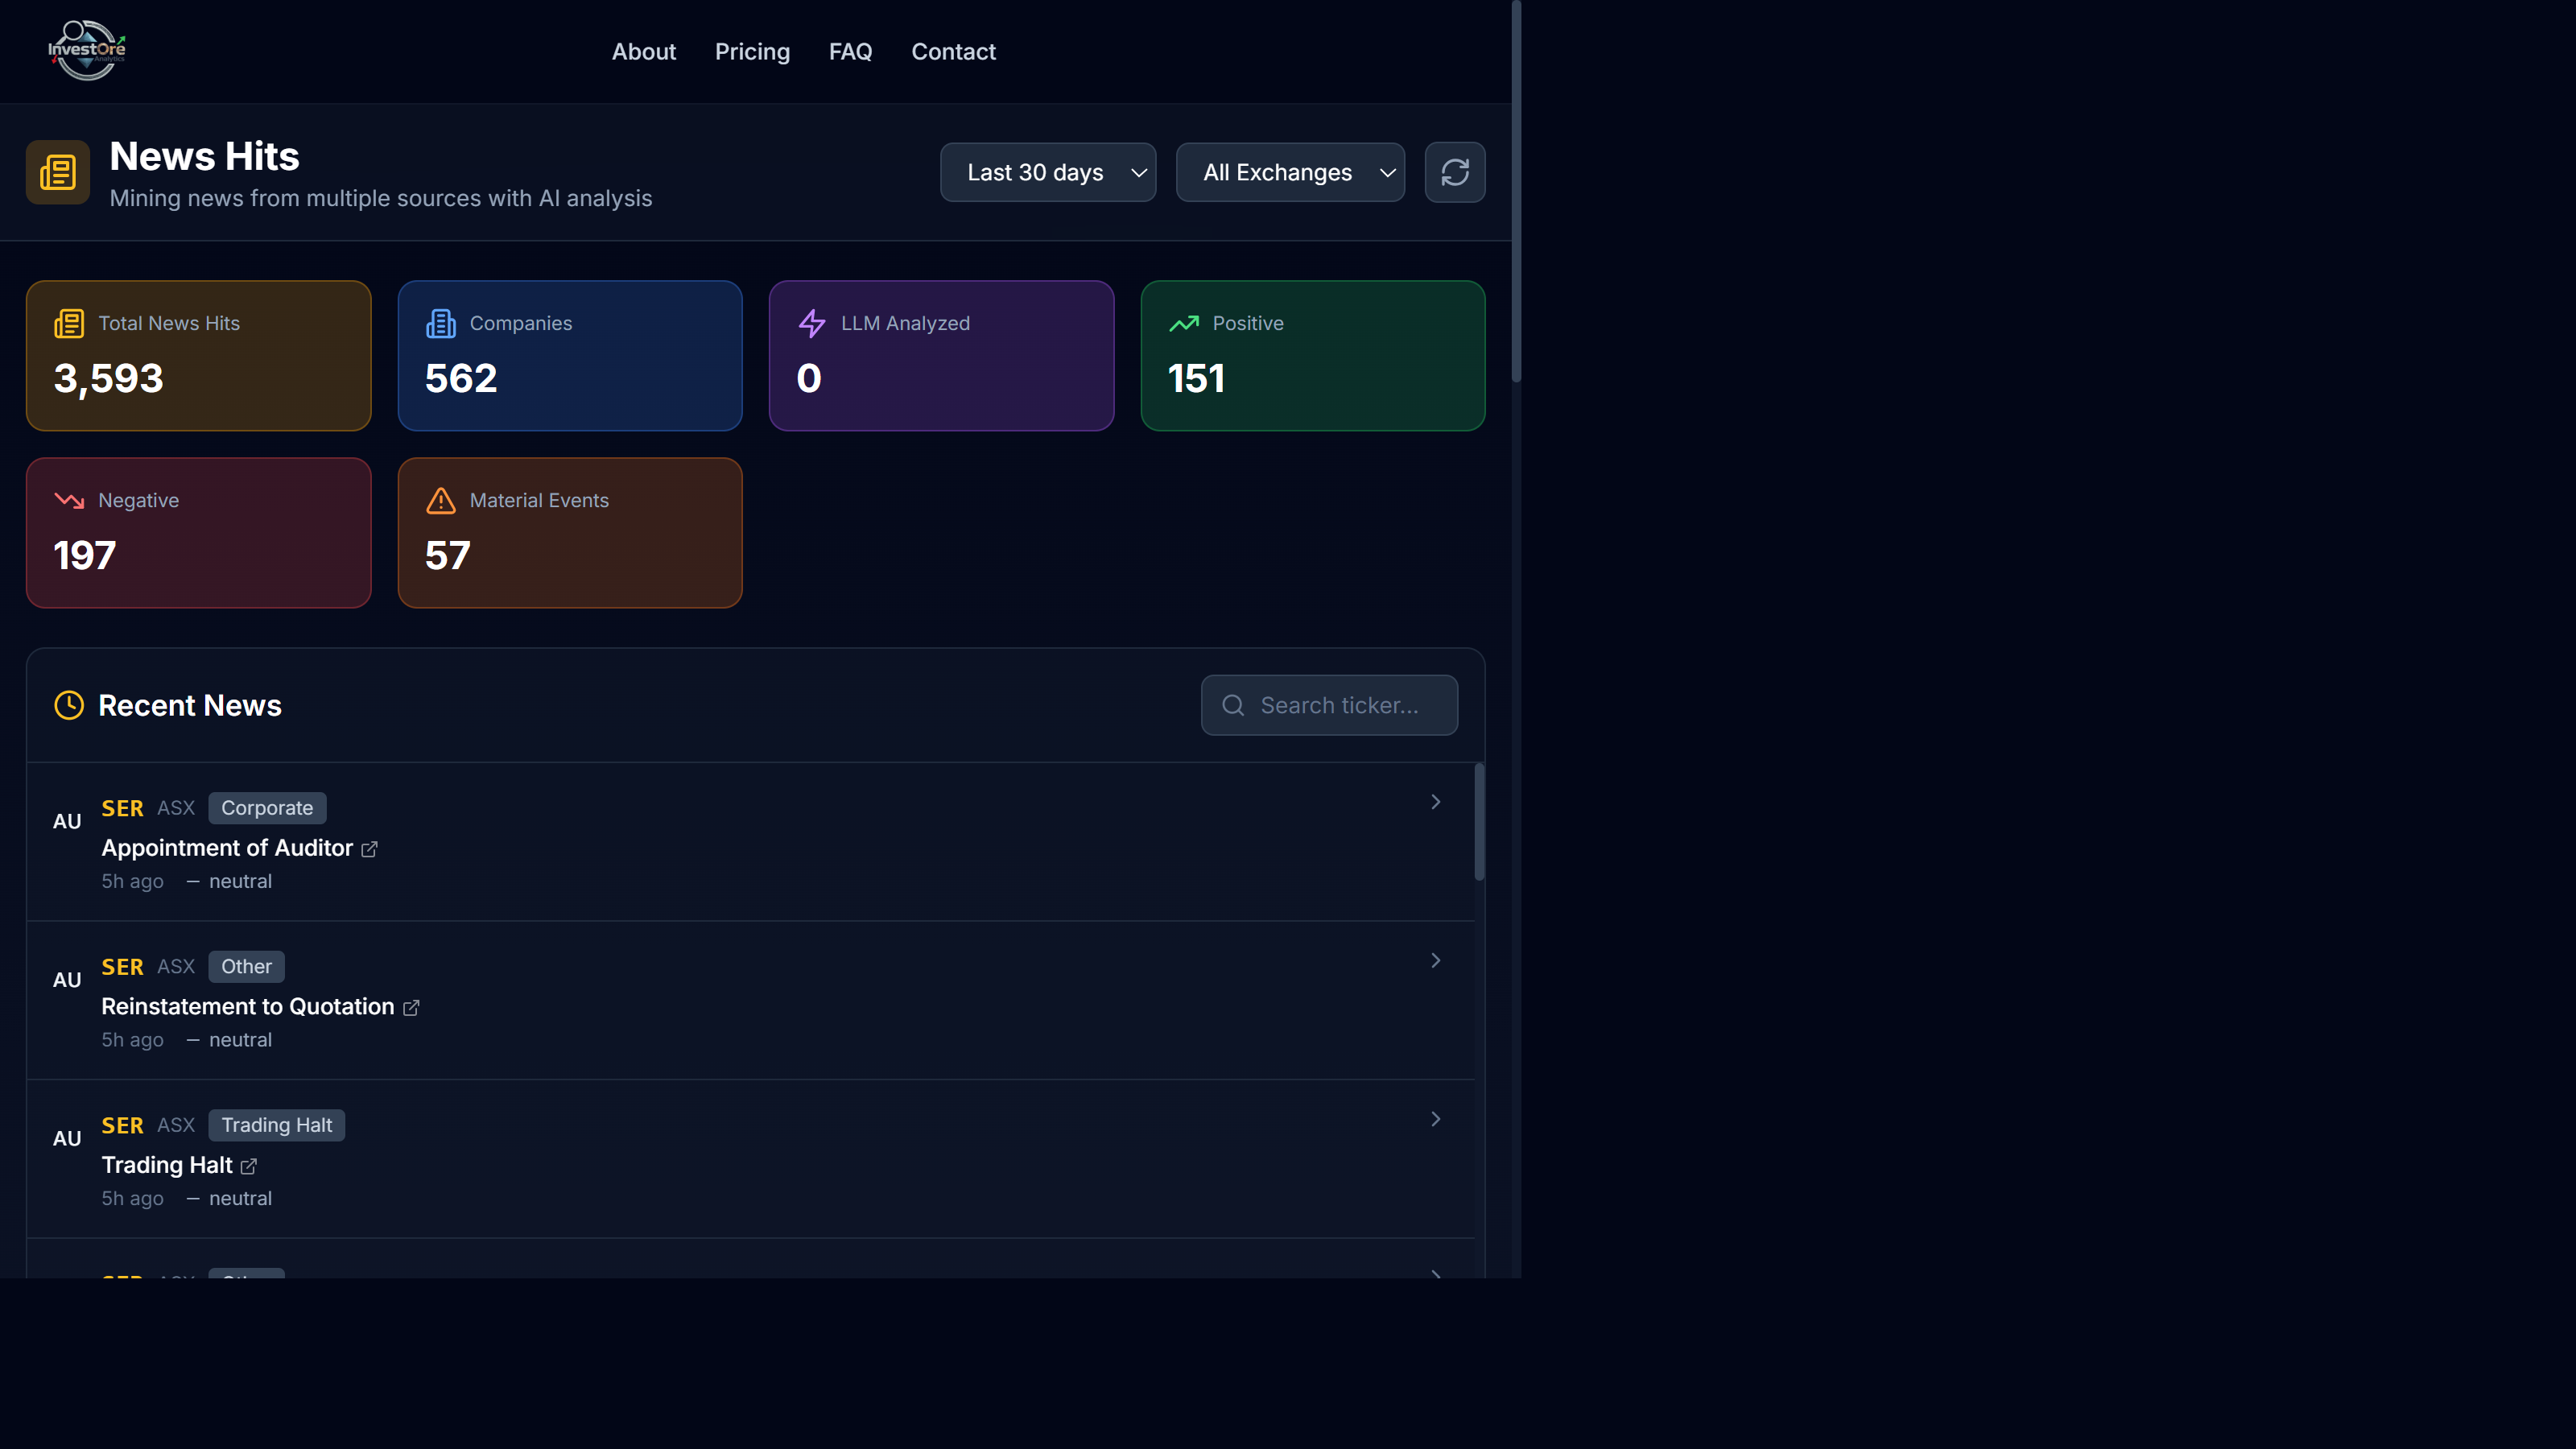2576x1449 pixels.
Task: Click the Companies building icon
Action: tap(441, 323)
